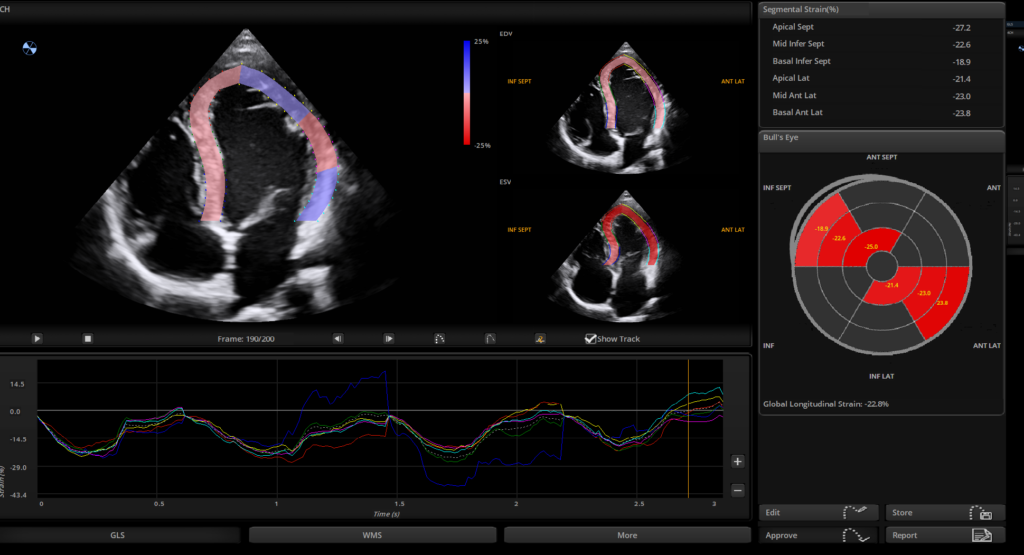The image size is (1024, 555).
Task: Approve the strain tracing
Action: [818, 535]
